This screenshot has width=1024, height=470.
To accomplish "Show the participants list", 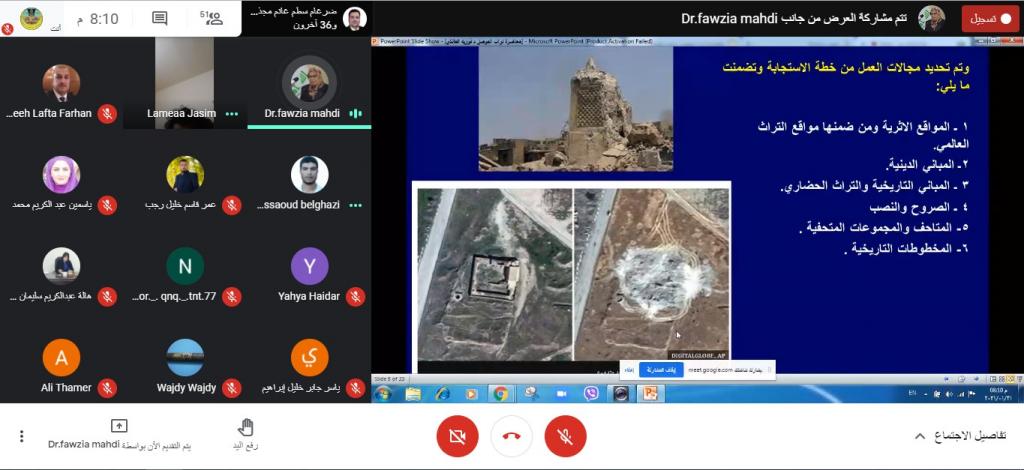I will coord(211,18).
